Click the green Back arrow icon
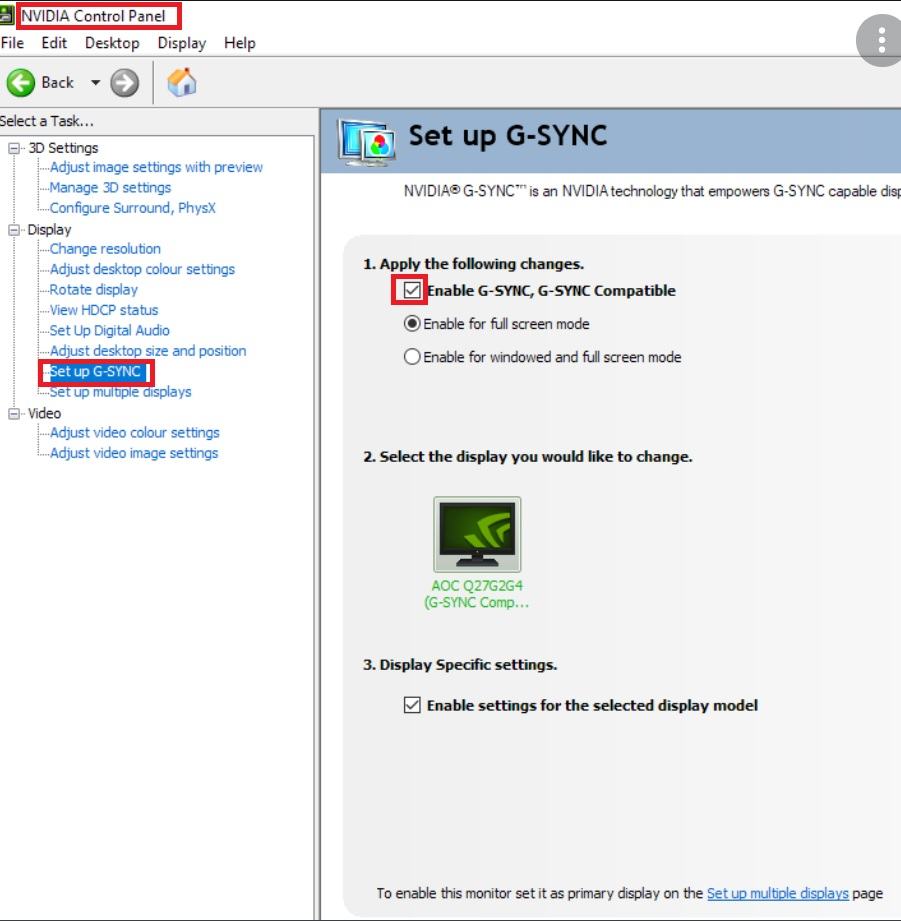This screenshot has height=921, width=901. coord(21,83)
